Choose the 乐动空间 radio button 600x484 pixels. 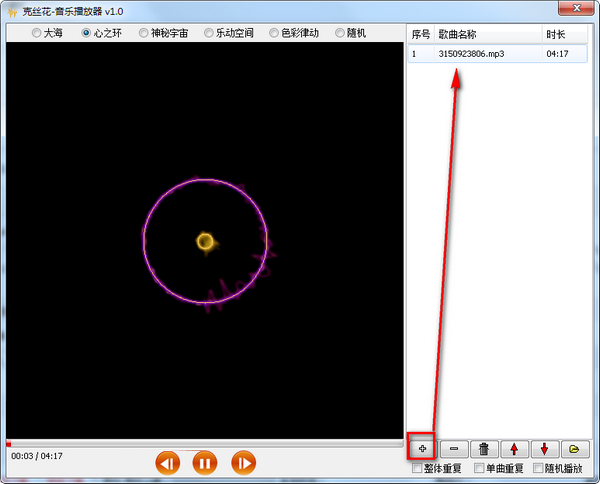(x=229, y=33)
